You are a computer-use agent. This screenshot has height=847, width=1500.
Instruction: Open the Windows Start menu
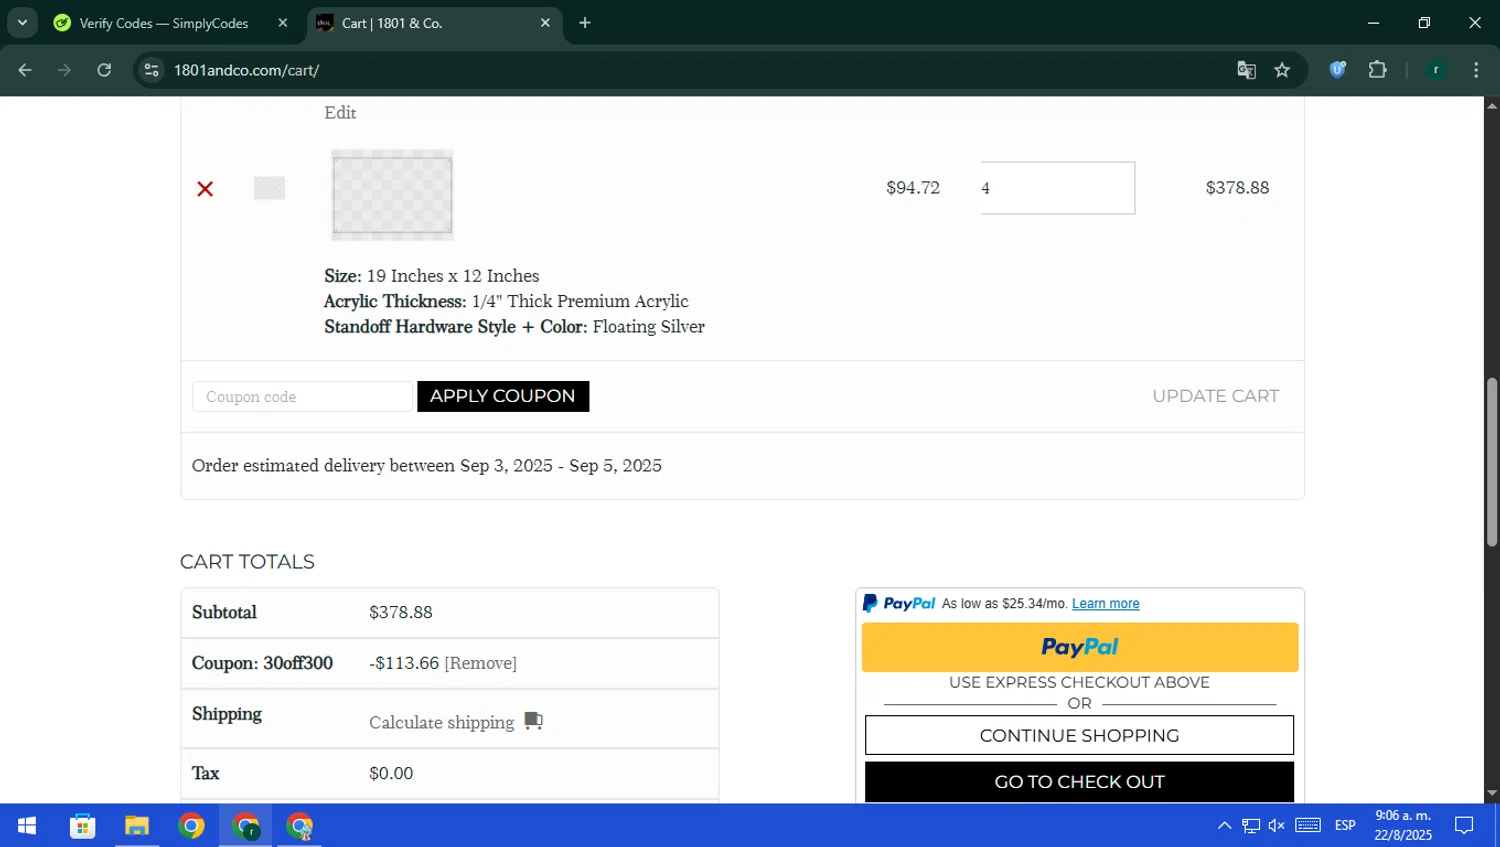point(27,826)
